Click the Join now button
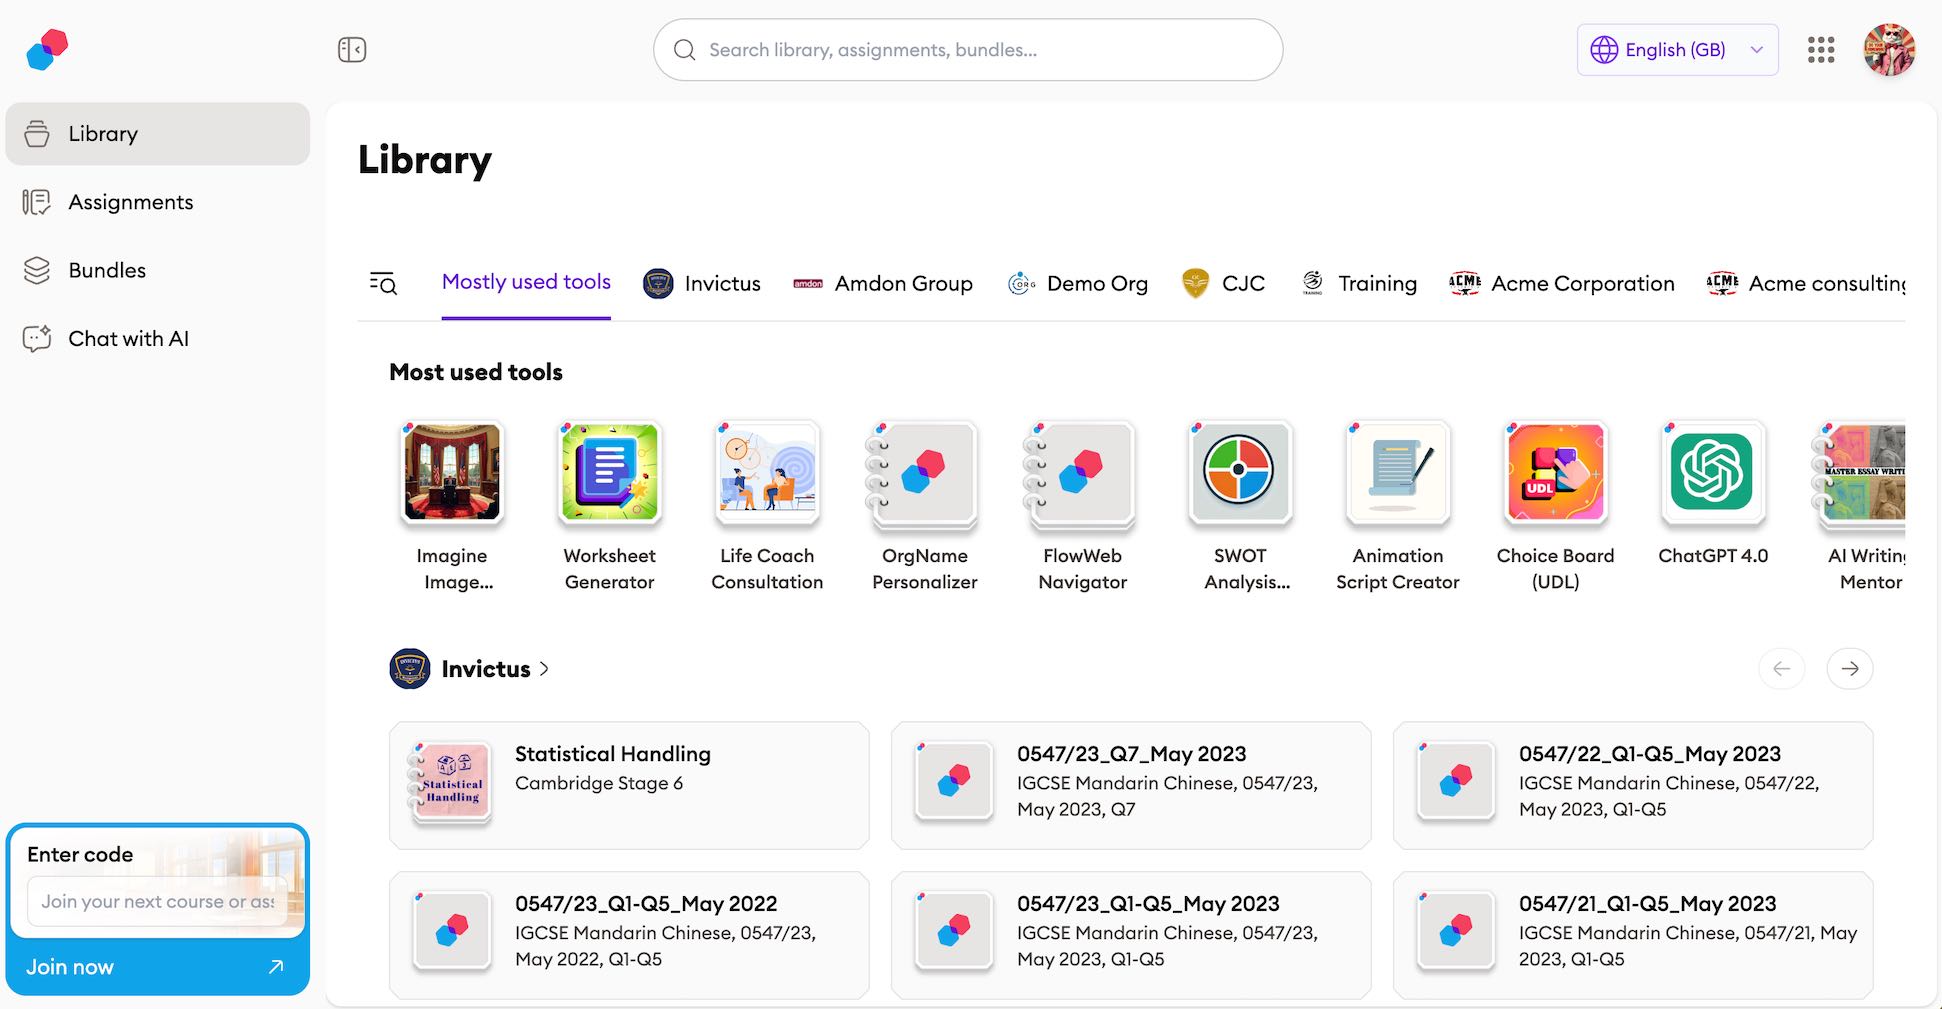Image resolution: width=1942 pixels, height=1009 pixels. (x=157, y=966)
